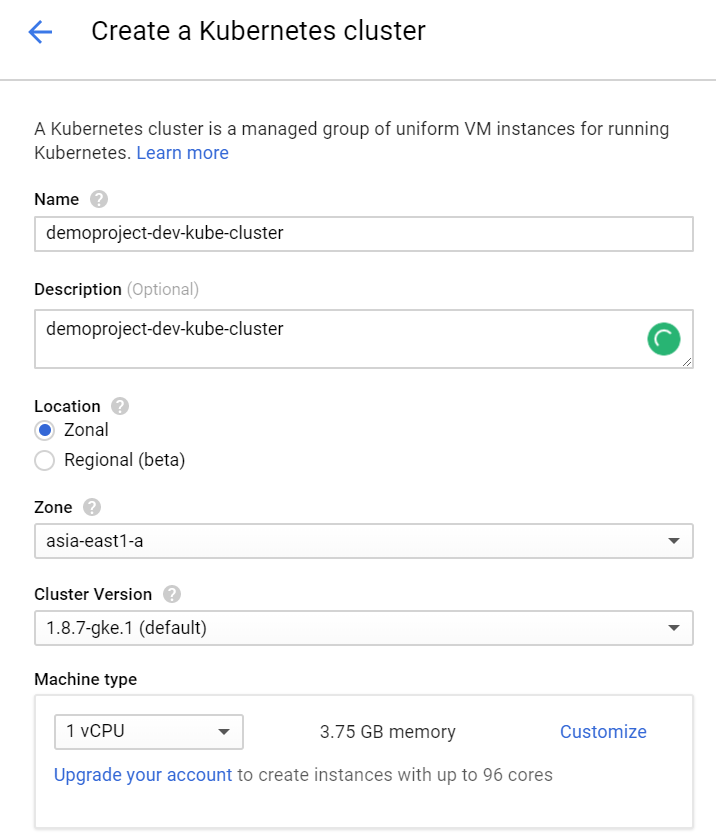Select the Regional (beta) radio button
Viewport: 716px width, 835px height.
[x=44, y=460]
